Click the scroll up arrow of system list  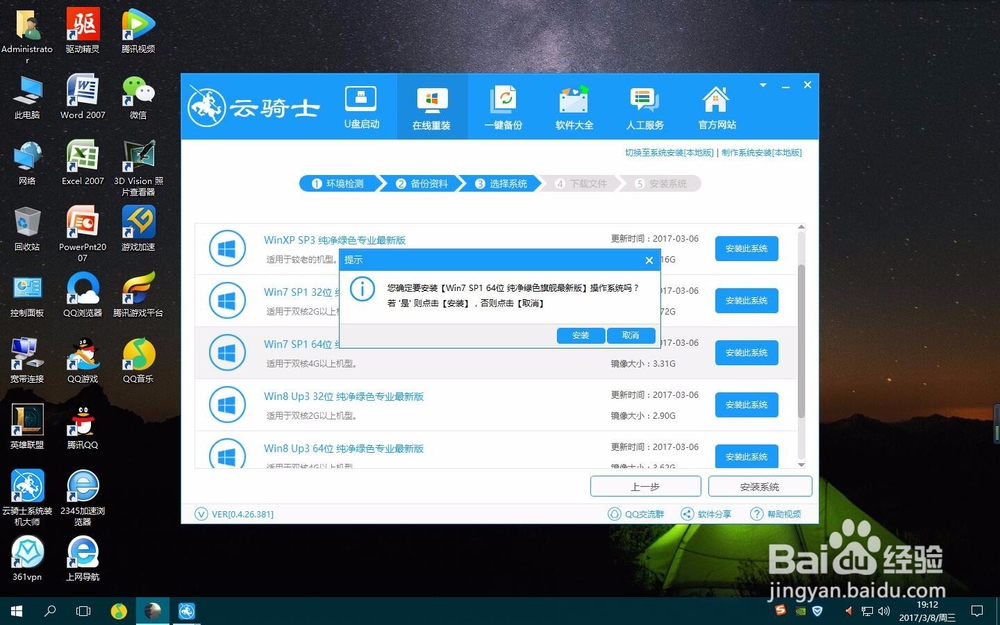(x=801, y=228)
